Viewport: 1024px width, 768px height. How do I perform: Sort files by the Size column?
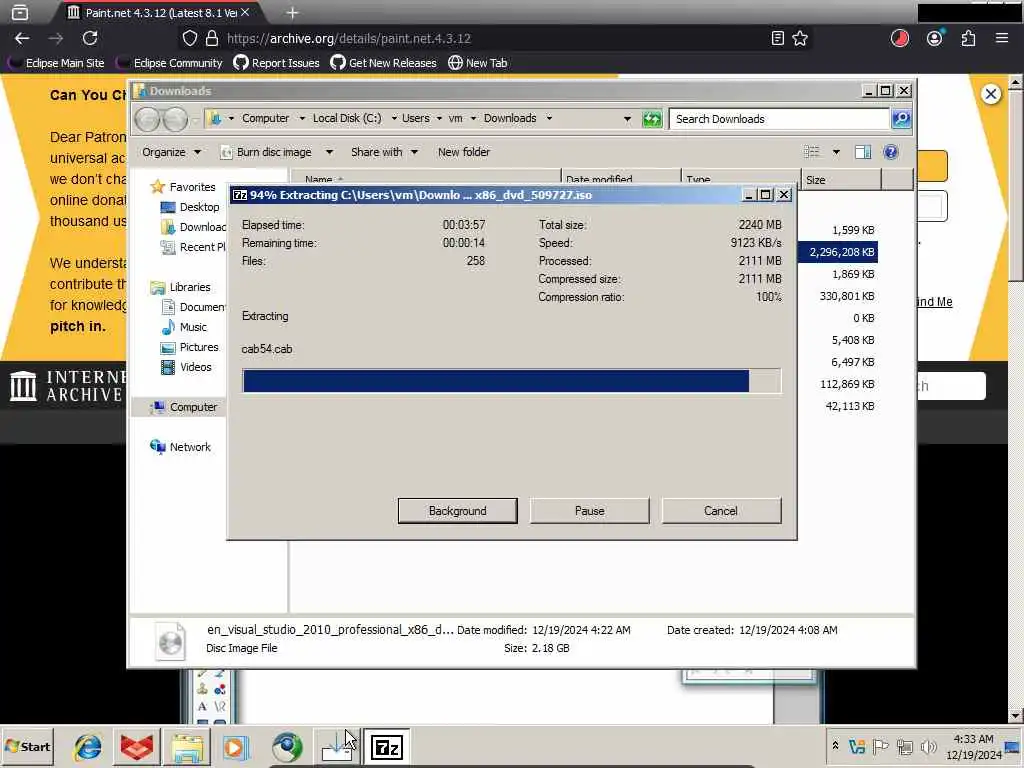point(841,180)
